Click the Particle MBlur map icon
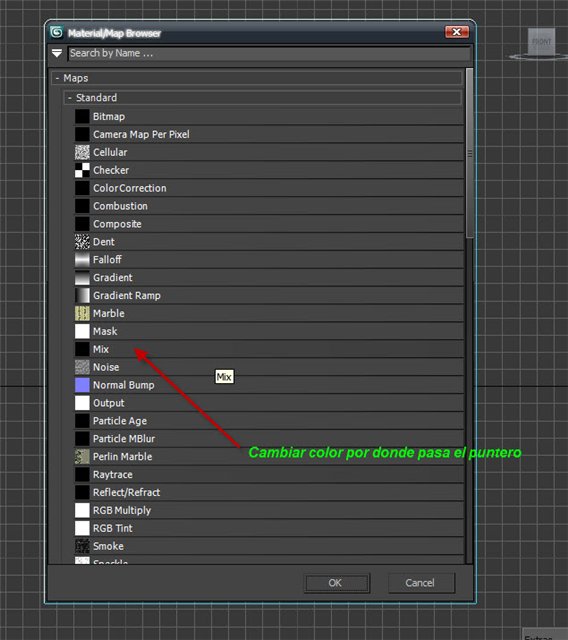The width and height of the screenshot is (568, 640). (82, 439)
